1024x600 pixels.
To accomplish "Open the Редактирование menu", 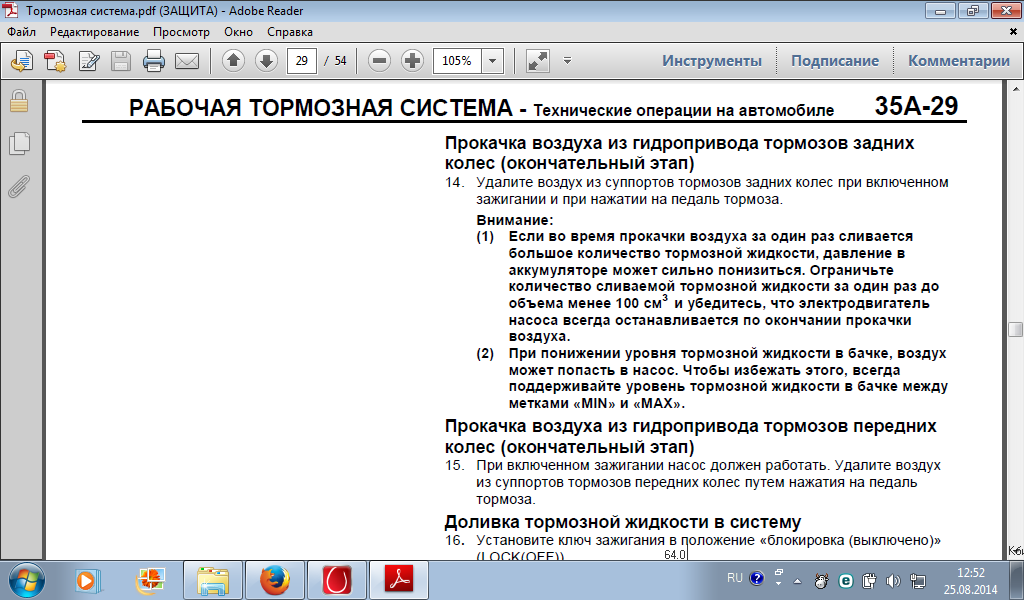I will tap(95, 31).
